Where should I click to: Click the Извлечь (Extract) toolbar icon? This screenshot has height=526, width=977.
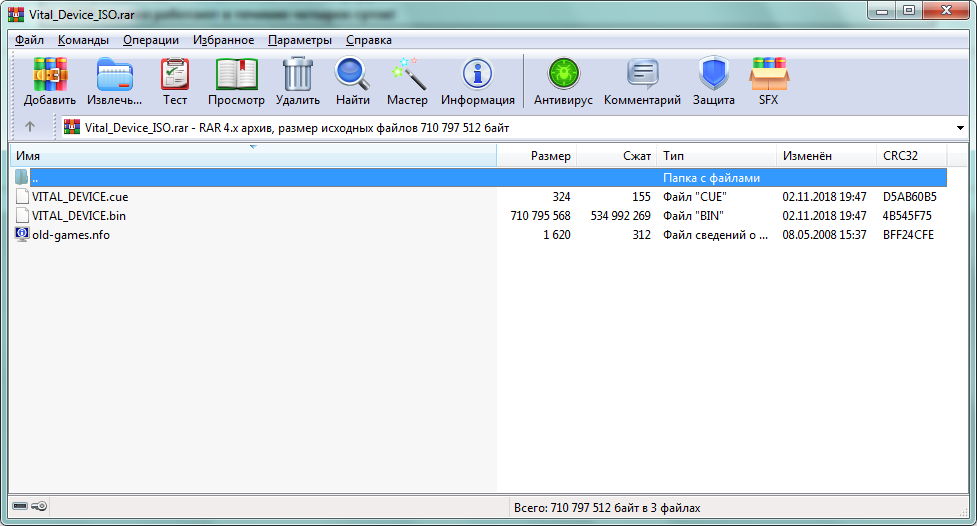(x=115, y=74)
